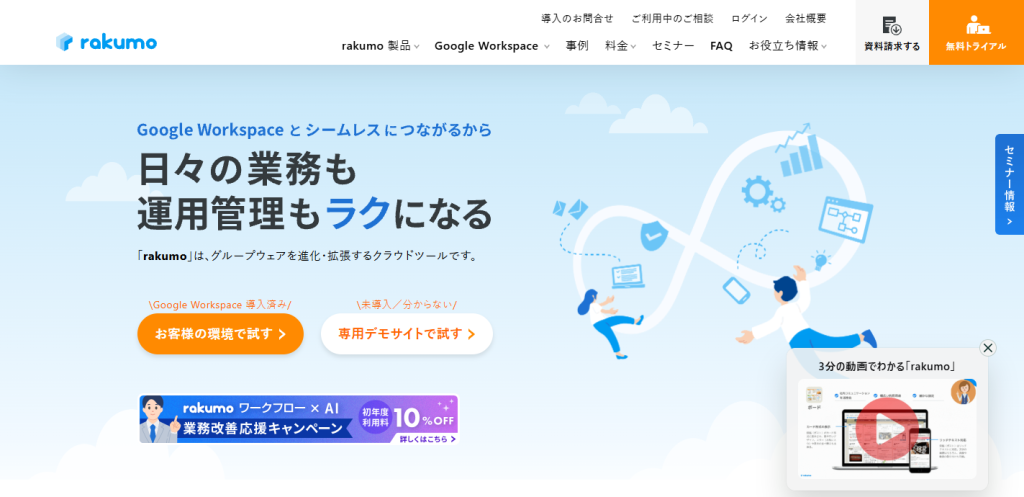Close the video popup with X
This screenshot has width=1024, height=497.
(x=988, y=348)
